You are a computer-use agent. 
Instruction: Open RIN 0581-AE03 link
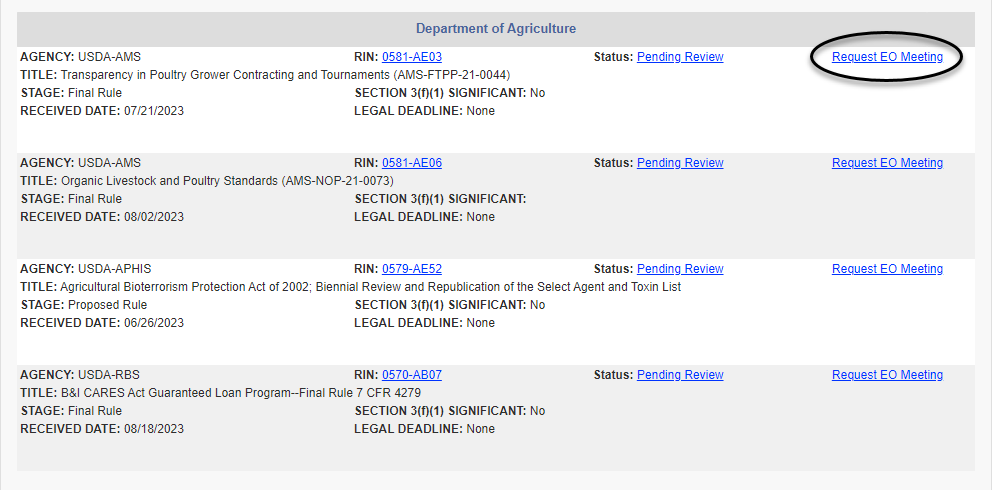(411, 57)
